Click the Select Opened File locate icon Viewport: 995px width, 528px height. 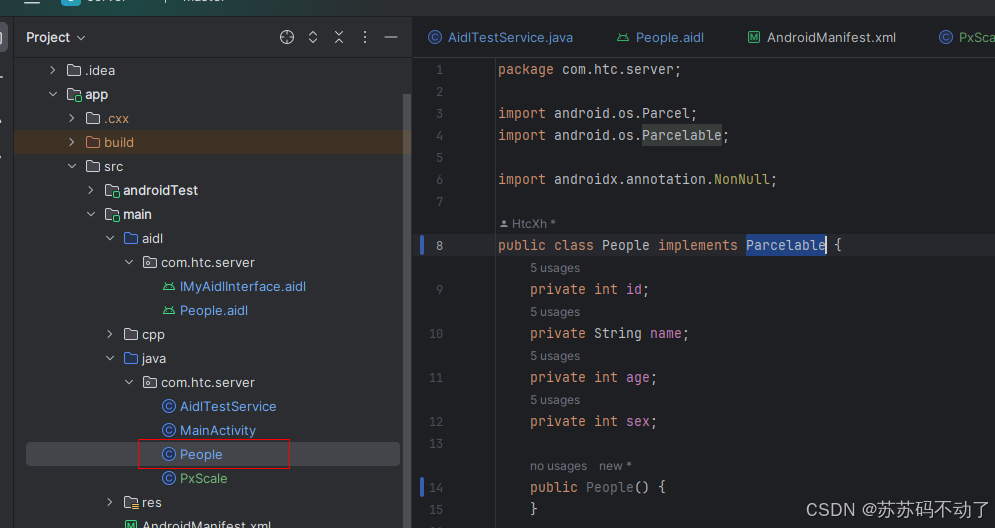coord(287,37)
